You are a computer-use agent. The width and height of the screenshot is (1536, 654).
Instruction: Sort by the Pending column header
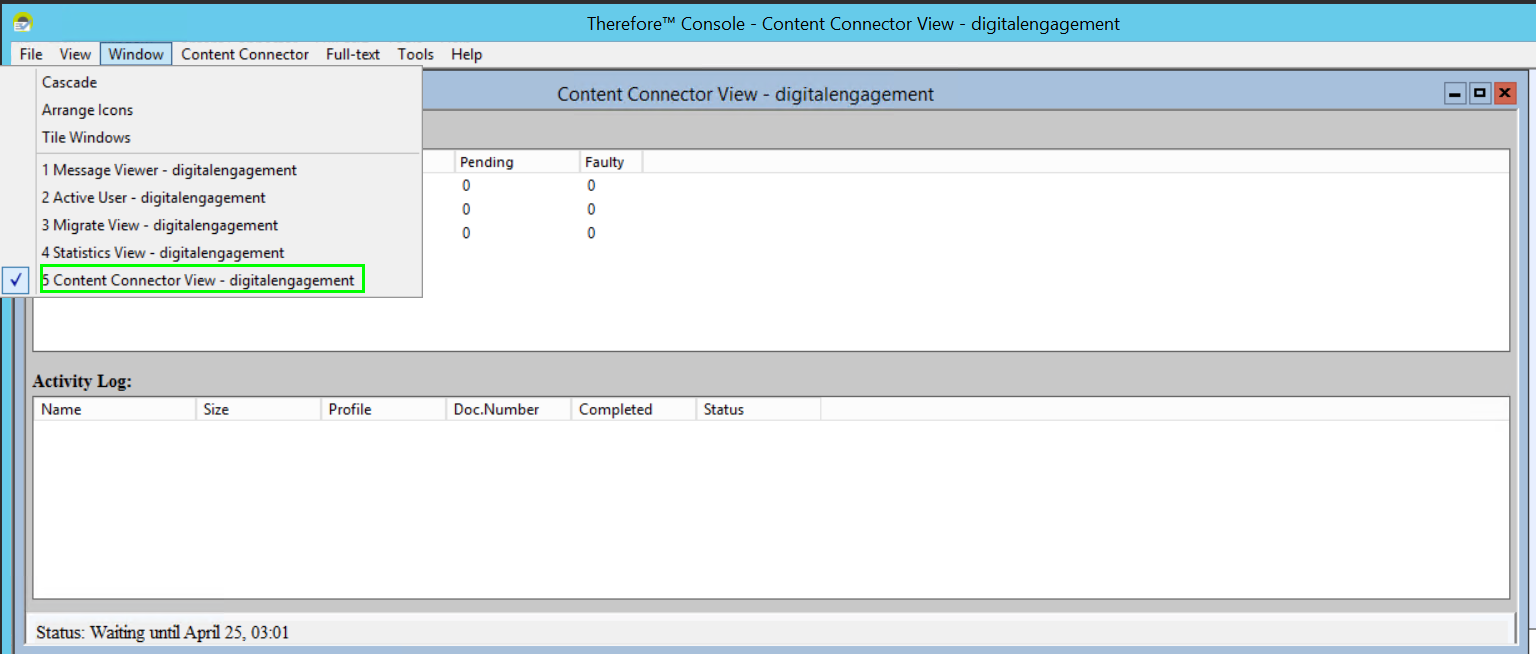[x=517, y=162]
